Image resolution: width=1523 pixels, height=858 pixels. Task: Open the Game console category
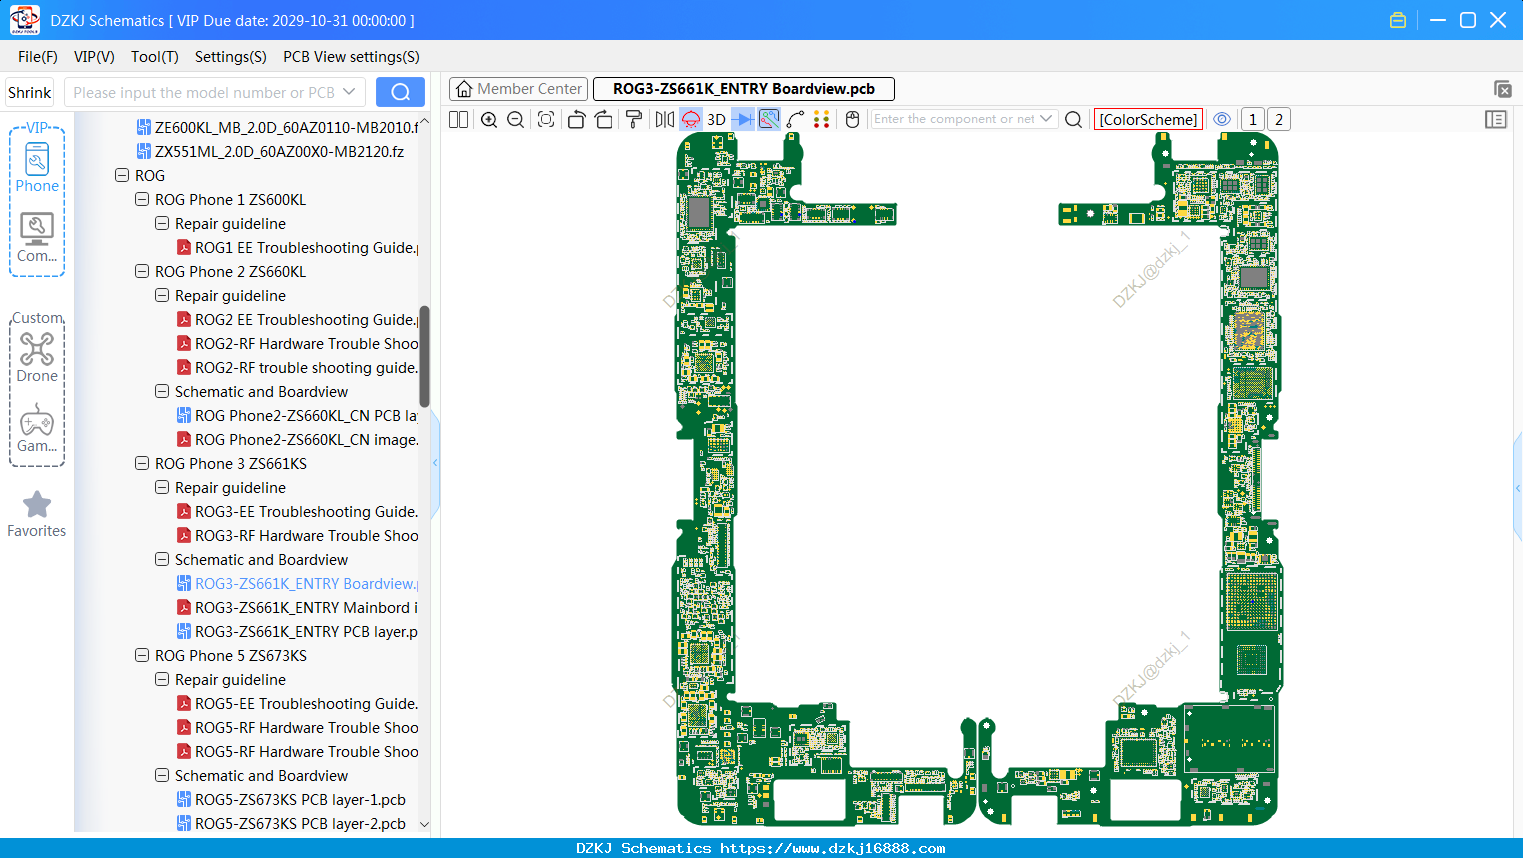37,428
